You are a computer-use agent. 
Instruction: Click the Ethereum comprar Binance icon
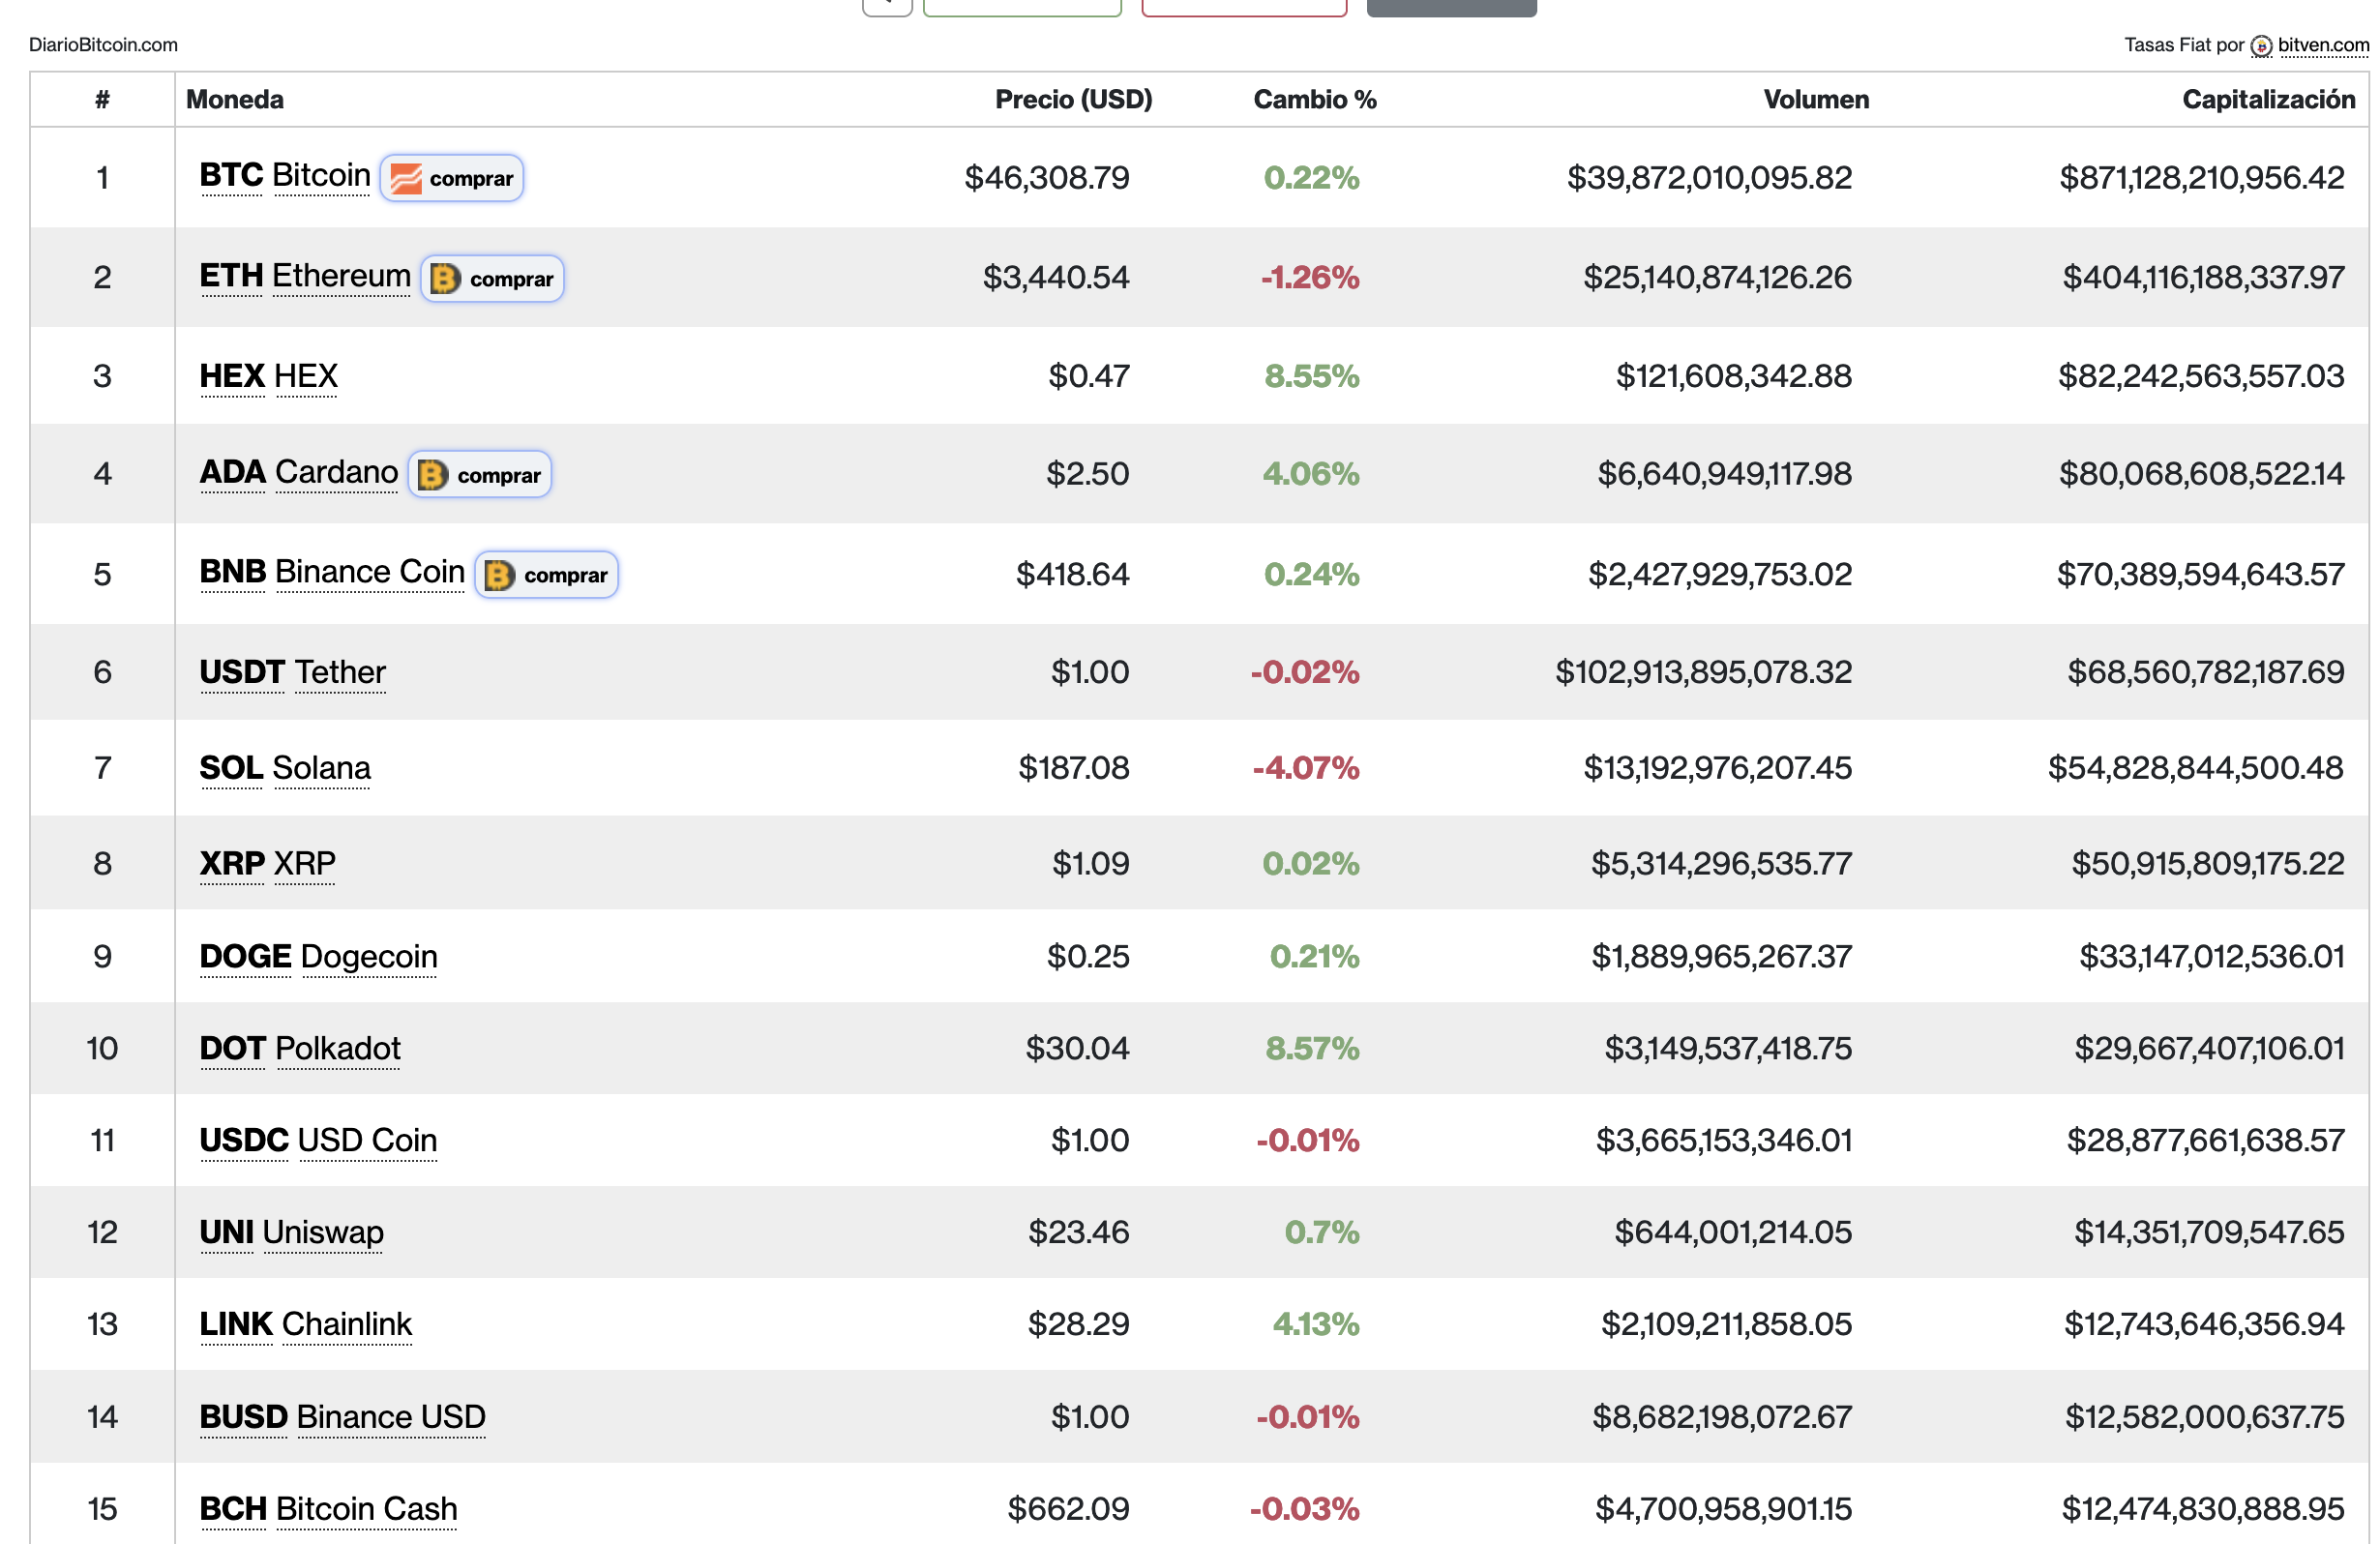(445, 279)
